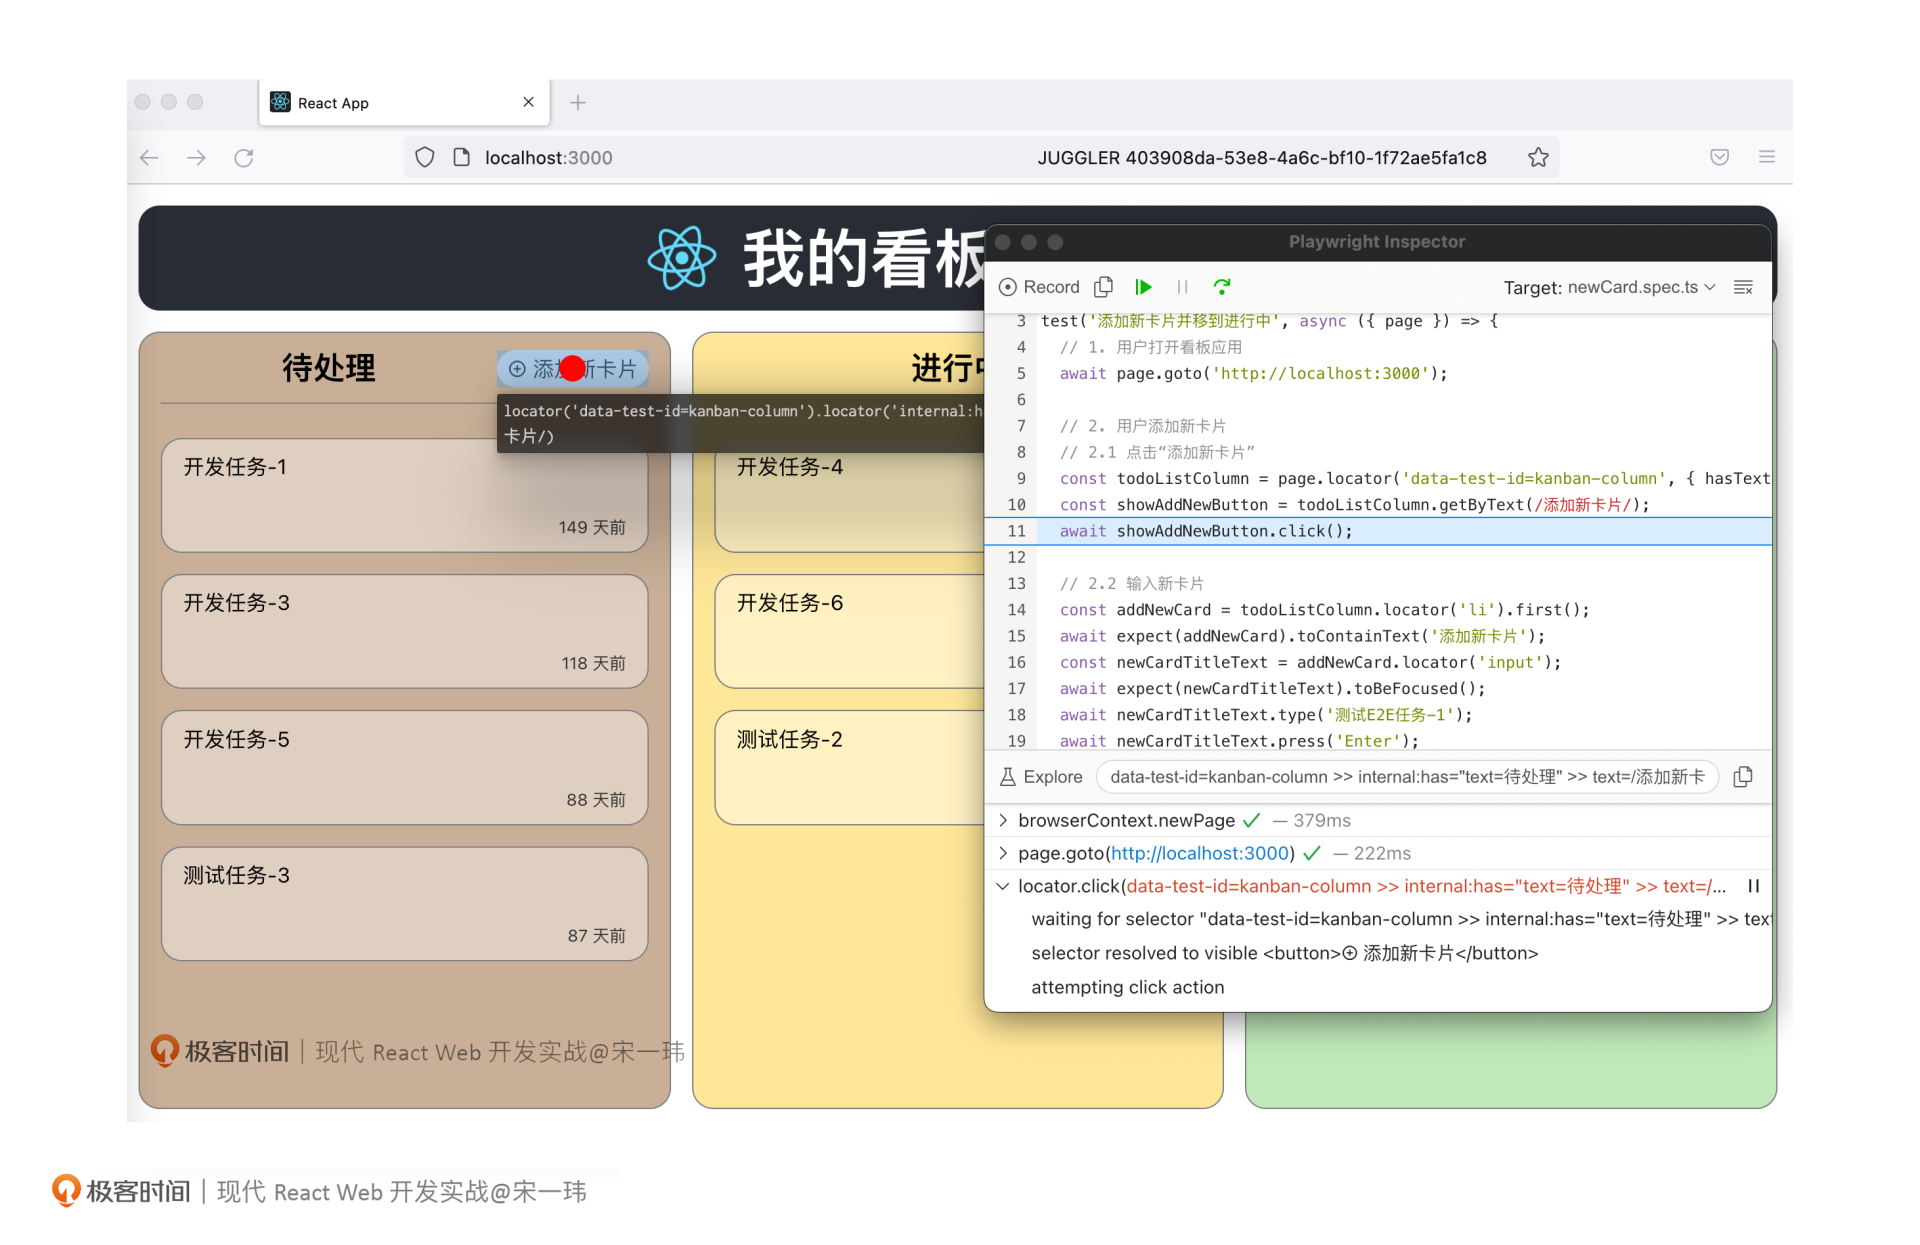Select card 开发任务-3

coord(404,631)
